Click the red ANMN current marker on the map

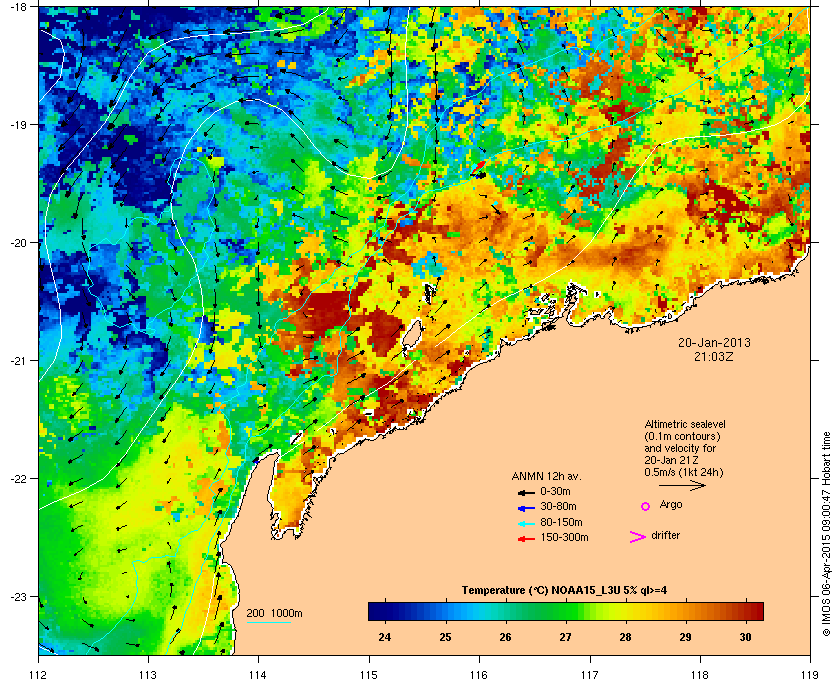478,167
